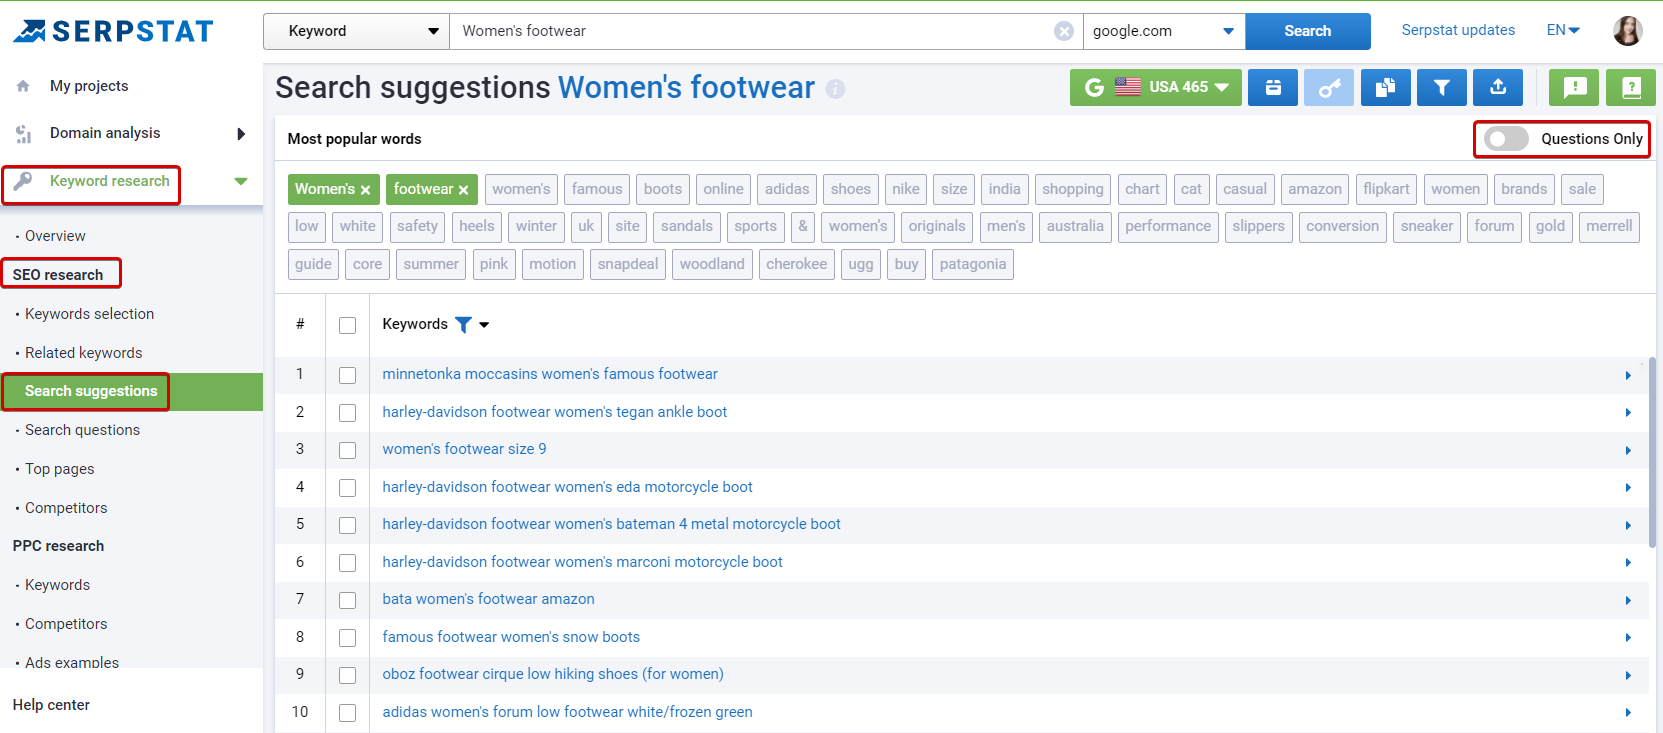Click the blue Search button
The height and width of the screenshot is (733, 1663).
pyautogui.click(x=1308, y=31)
